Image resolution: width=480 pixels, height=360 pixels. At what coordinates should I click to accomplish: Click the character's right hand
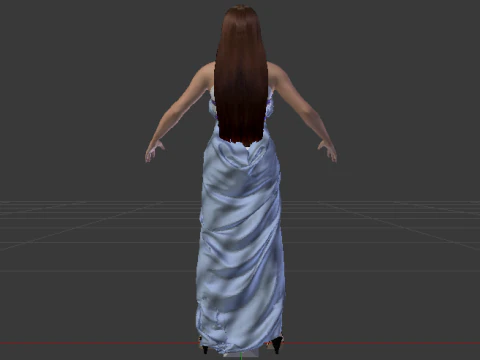327,150
